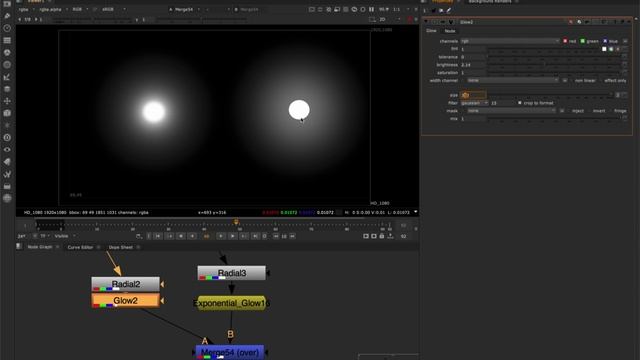Open the 2D view mode dropdown

[390, 19]
